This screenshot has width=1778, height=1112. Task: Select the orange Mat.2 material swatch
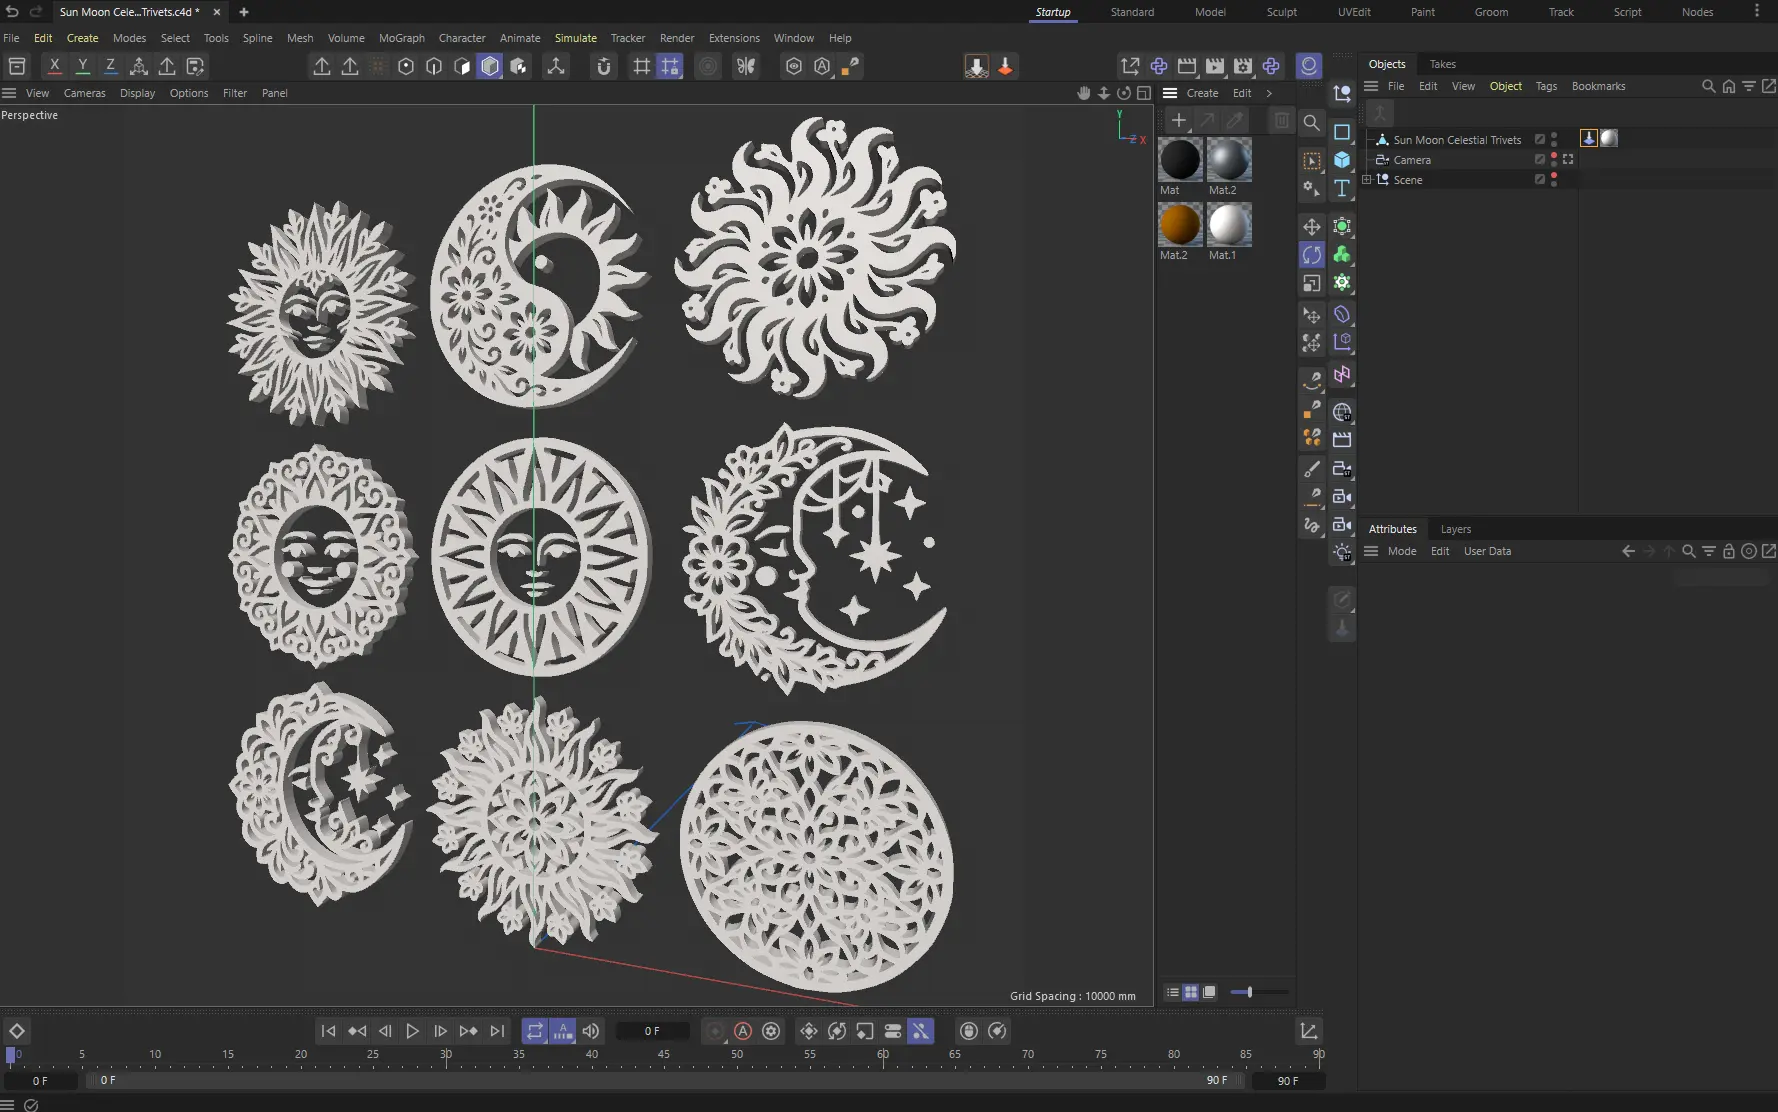point(1180,225)
